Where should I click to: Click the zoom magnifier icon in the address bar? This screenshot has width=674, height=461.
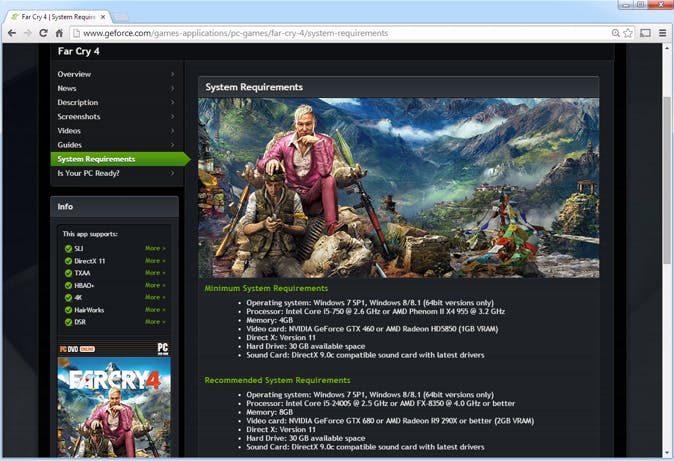[616, 33]
